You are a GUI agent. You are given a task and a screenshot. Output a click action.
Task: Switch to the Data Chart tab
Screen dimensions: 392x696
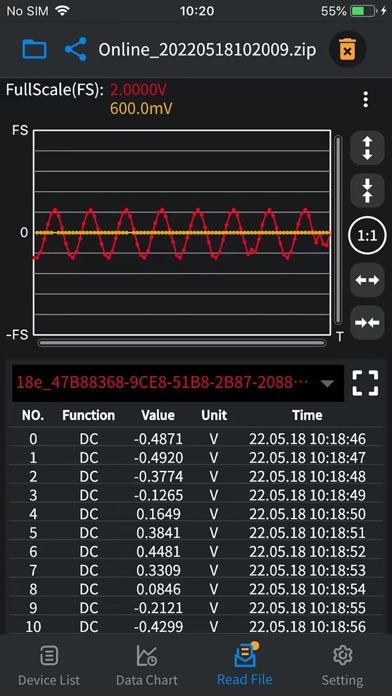(x=147, y=666)
